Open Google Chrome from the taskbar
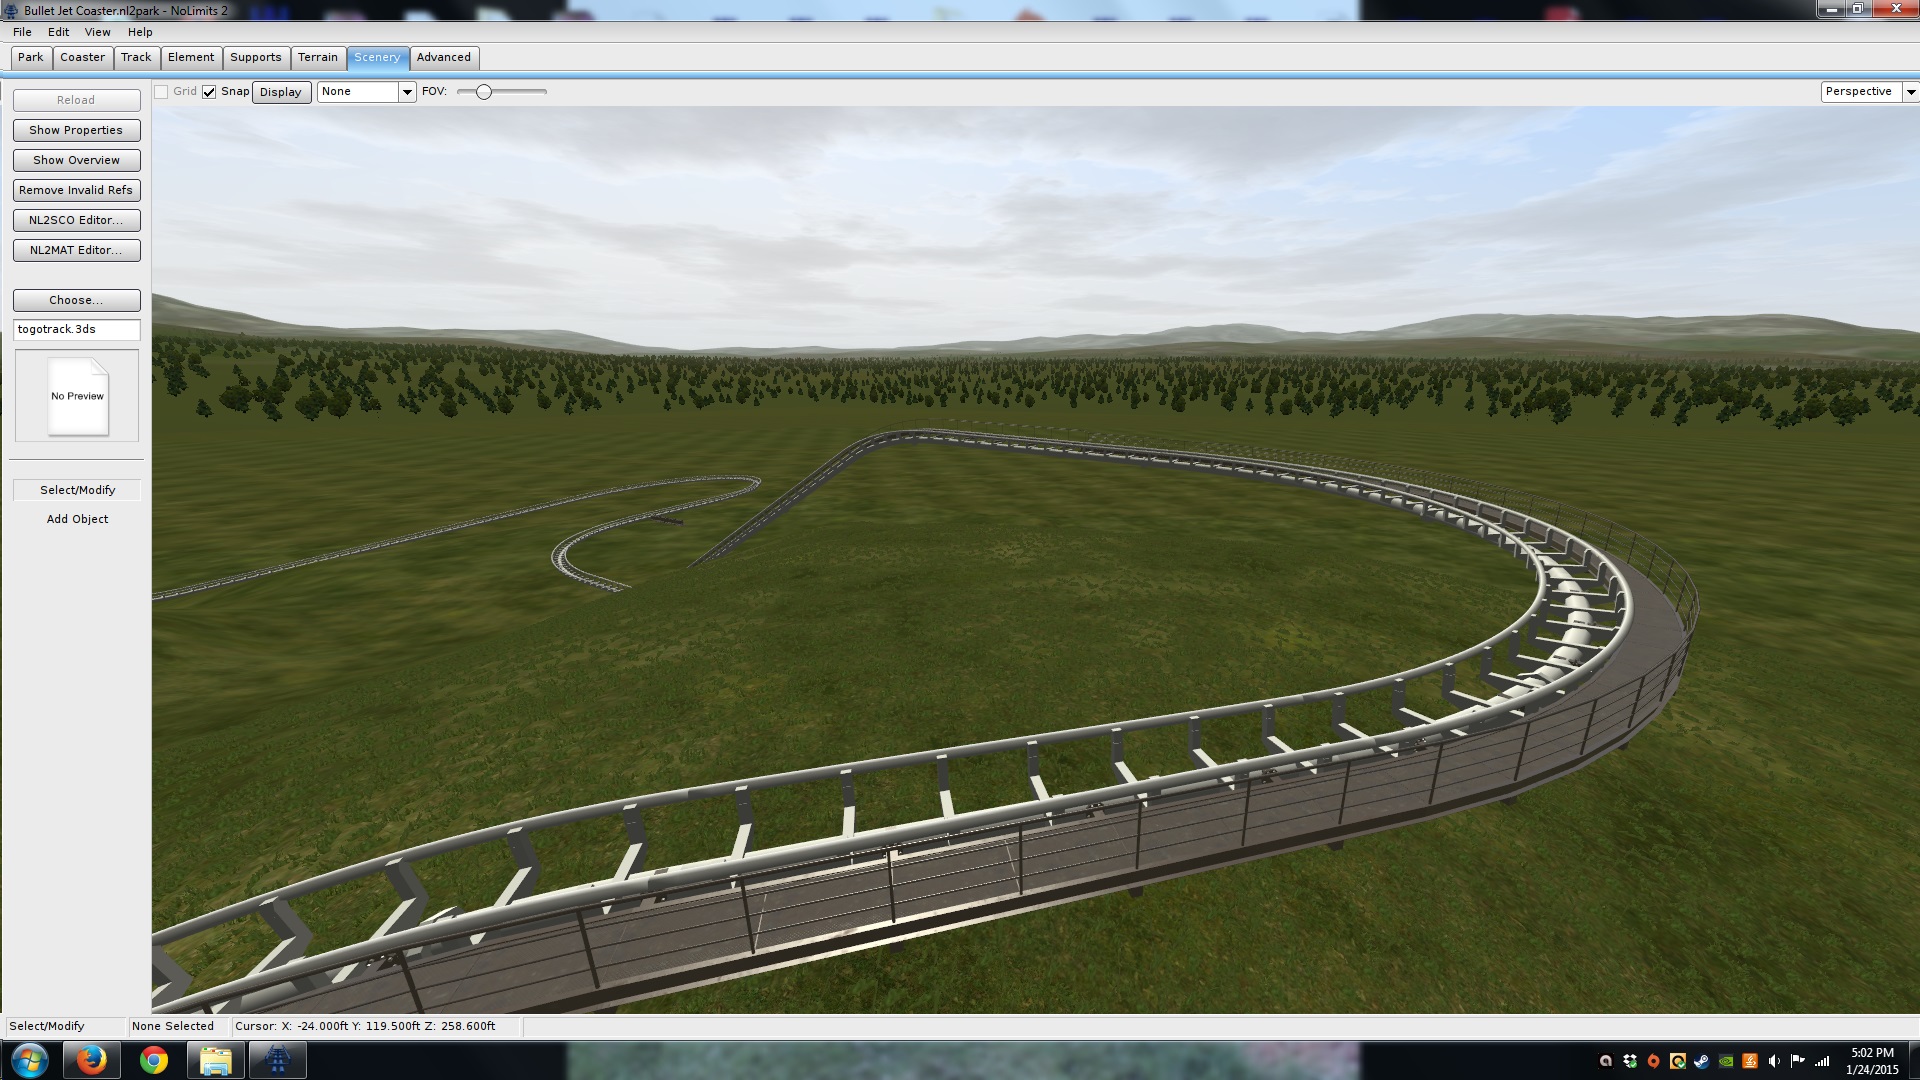1920x1080 pixels. (x=154, y=1060)
